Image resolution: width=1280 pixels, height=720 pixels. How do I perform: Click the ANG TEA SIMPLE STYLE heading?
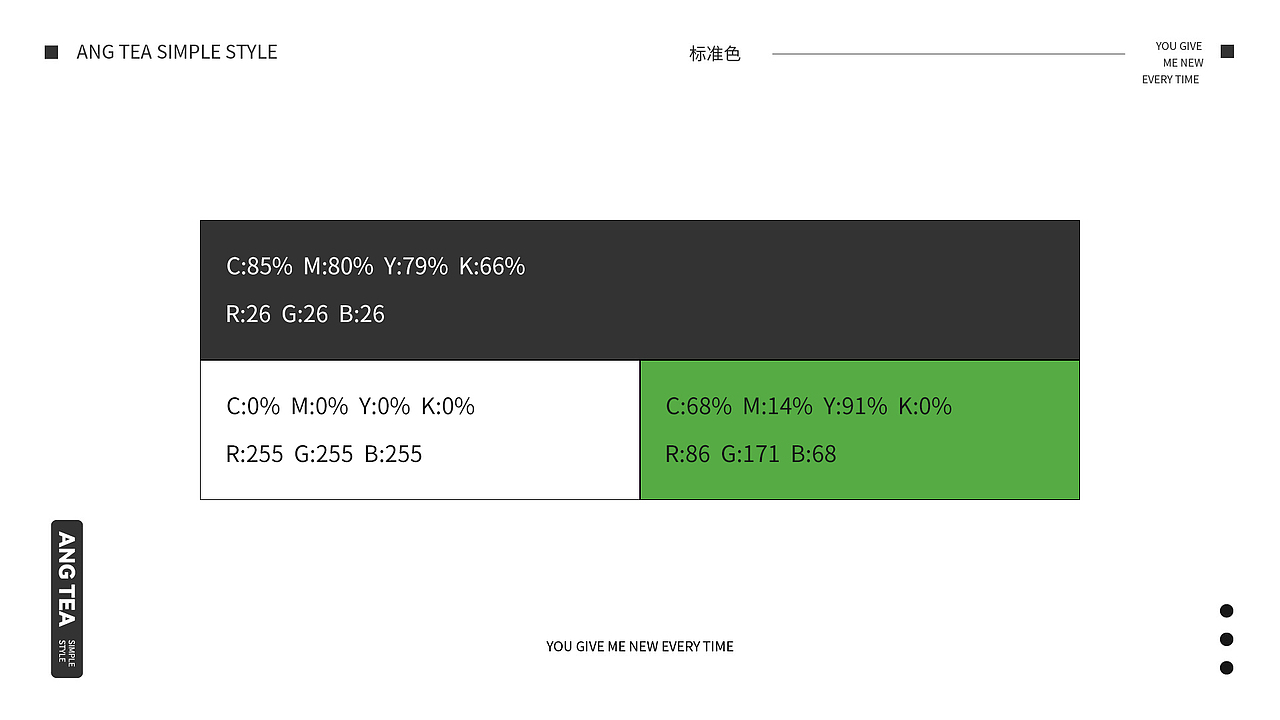[177, 52]
